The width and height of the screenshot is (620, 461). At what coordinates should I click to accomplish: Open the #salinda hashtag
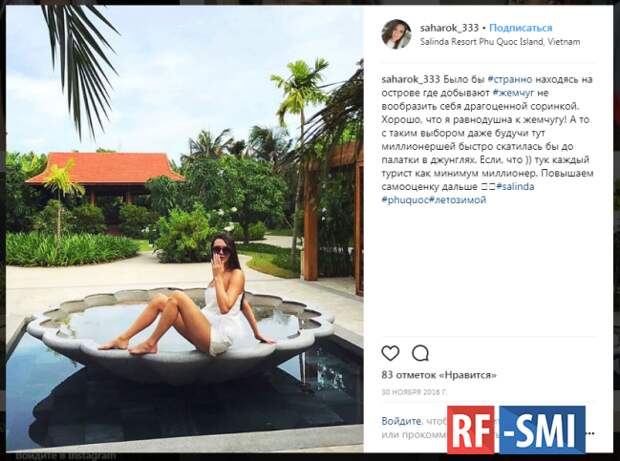[x=515, y=187]
